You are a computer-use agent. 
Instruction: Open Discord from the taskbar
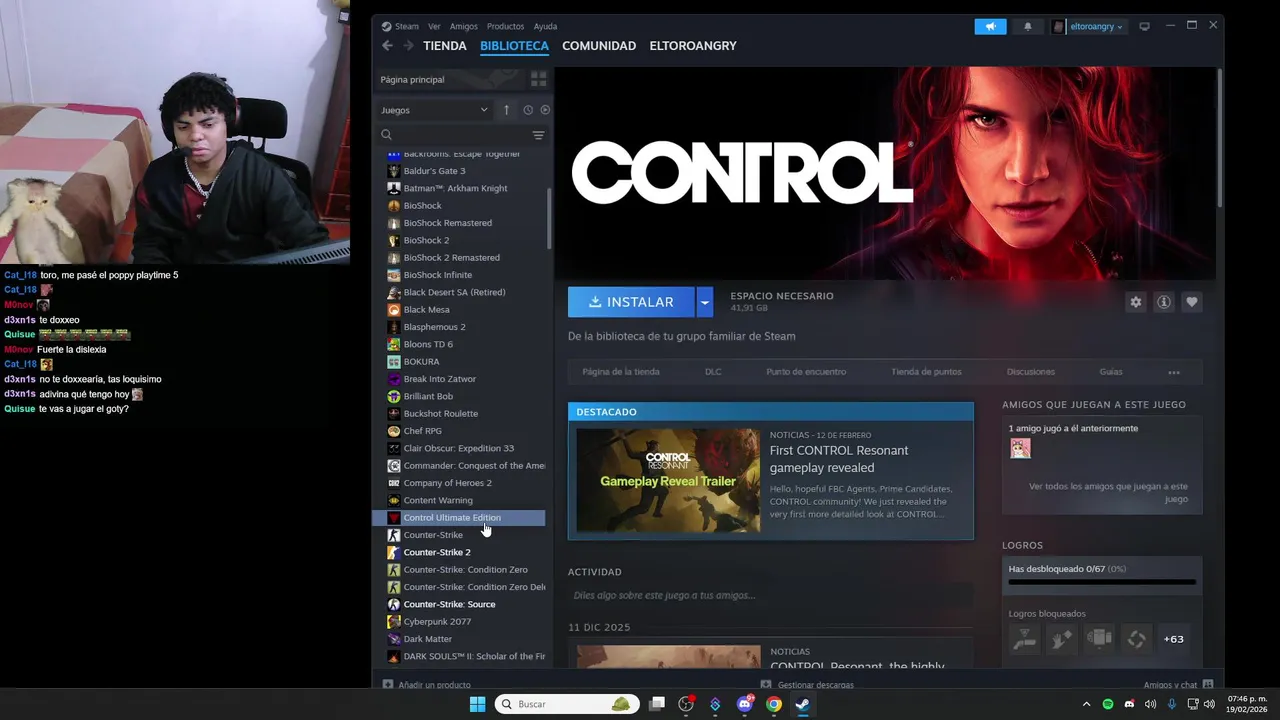click(744, 704)
